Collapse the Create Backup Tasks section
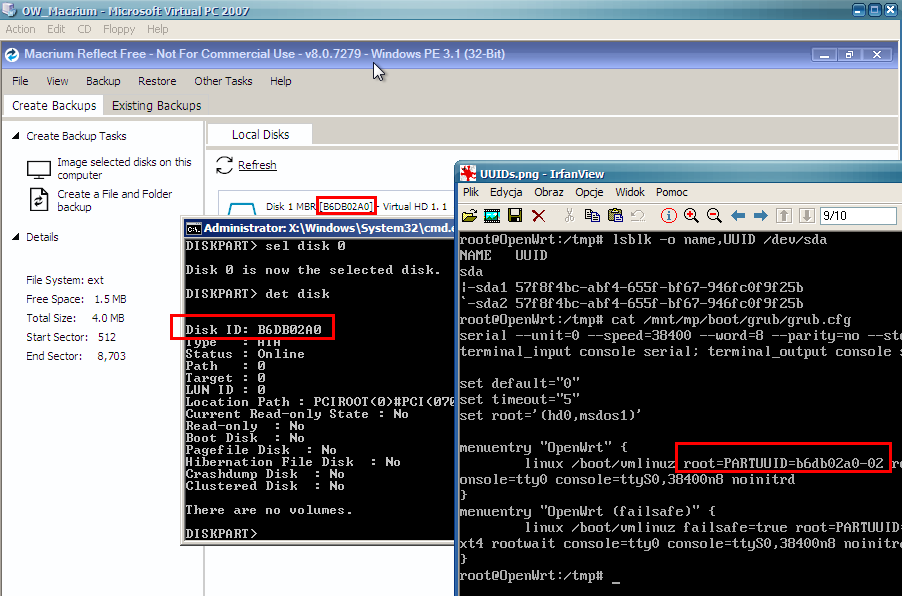The height and width of the screenshot is (596, 902). pos(16,136)
